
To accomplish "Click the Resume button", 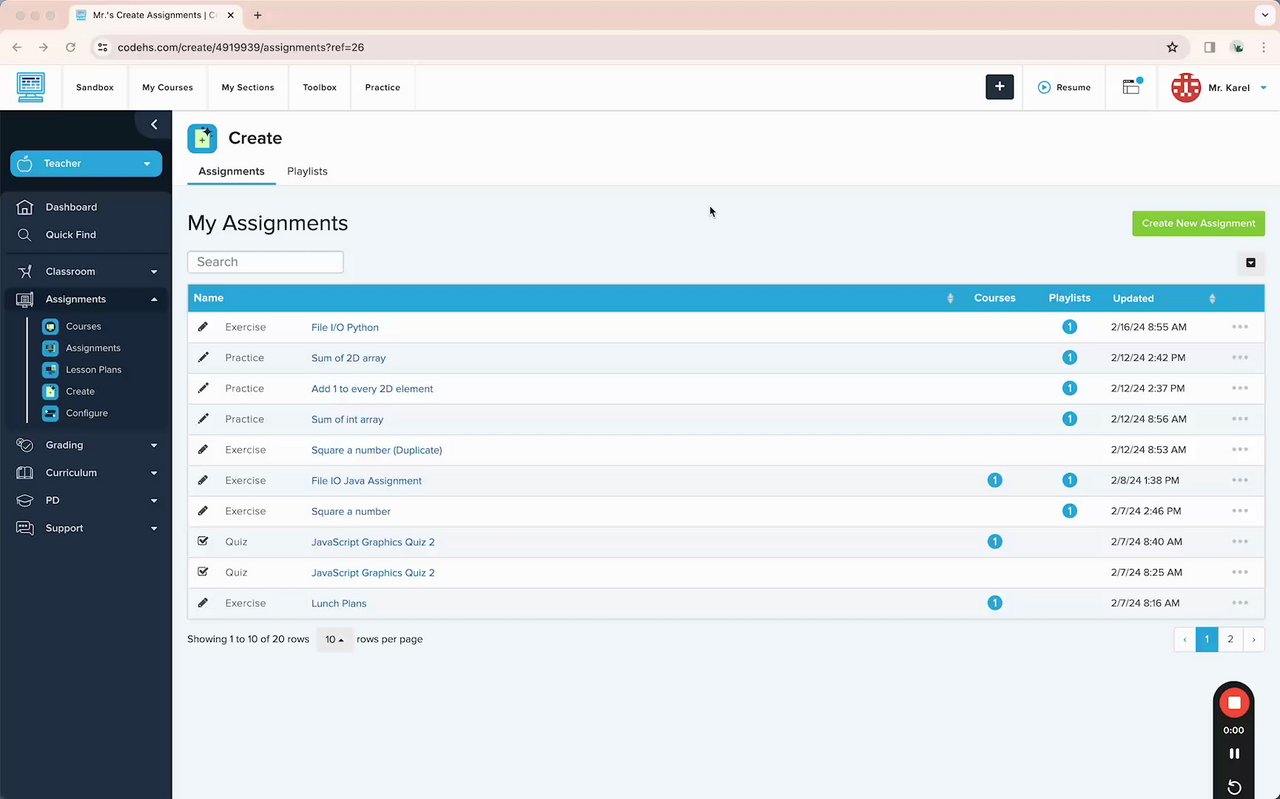I will 1064,88.
